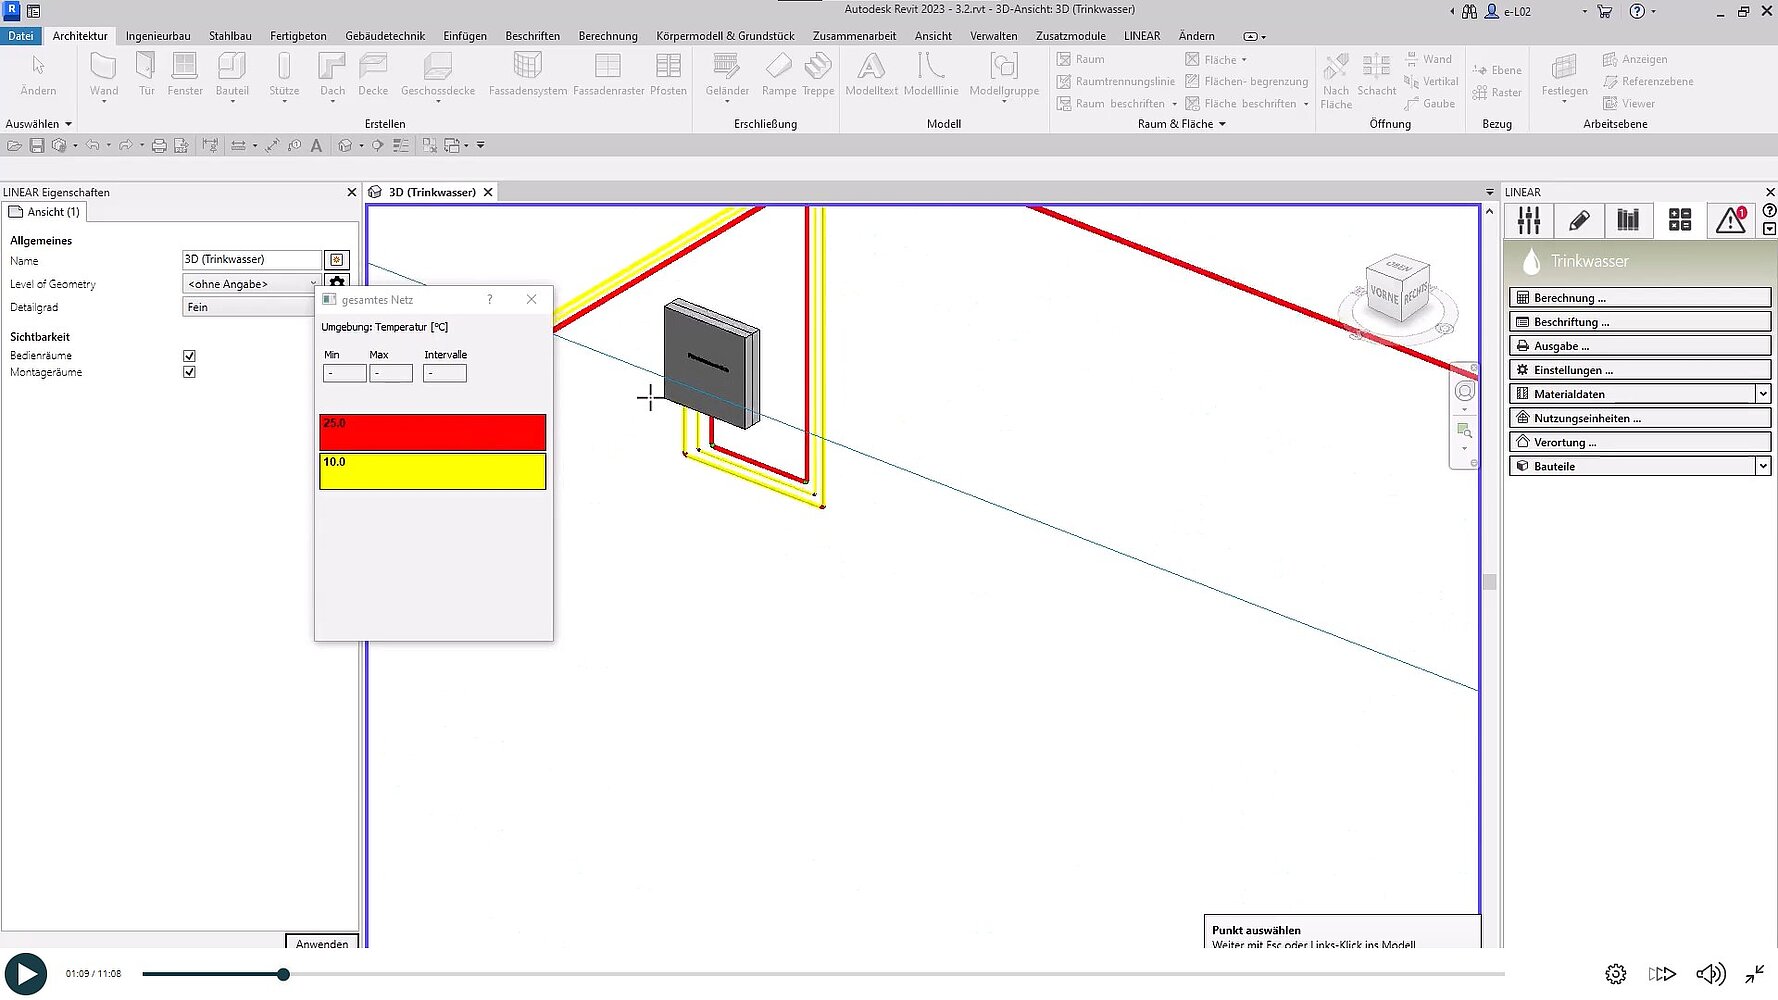Open the LINEAR sliders settings icon
1778x1000 pixels.
(x=1528, y=220)
